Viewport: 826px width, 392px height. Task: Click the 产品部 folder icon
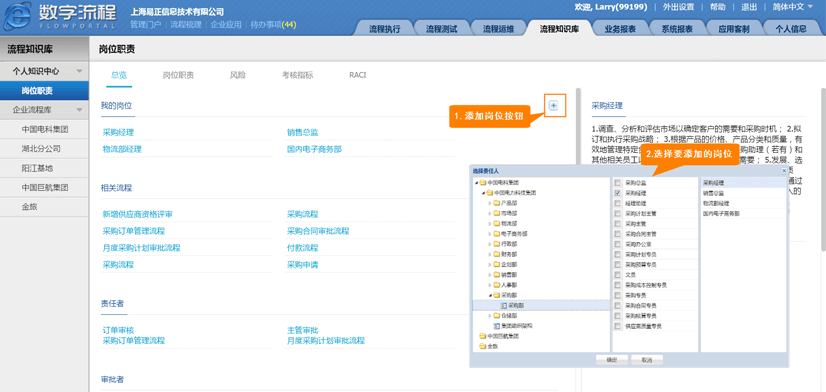coord(496,203)
